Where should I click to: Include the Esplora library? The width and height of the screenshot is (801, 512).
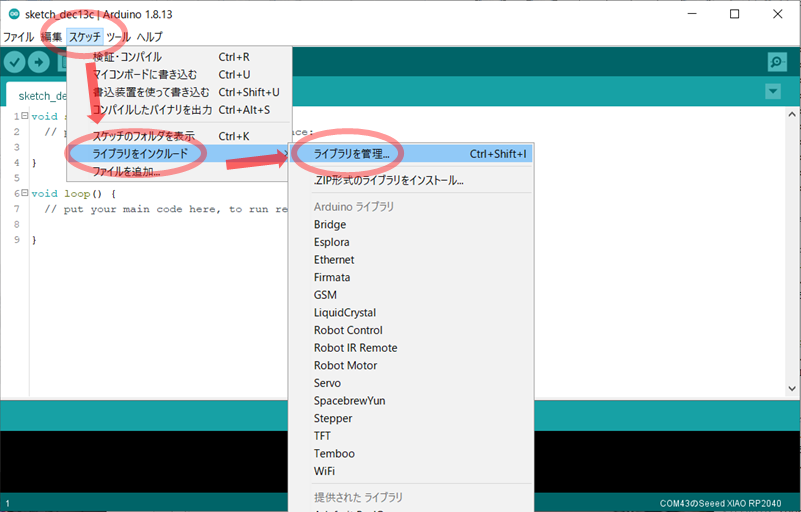click(411, 242)
